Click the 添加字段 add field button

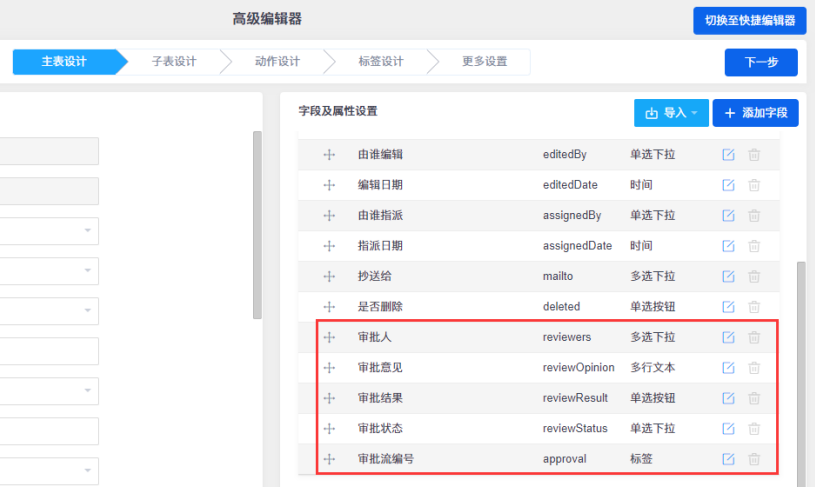point(755,113)
